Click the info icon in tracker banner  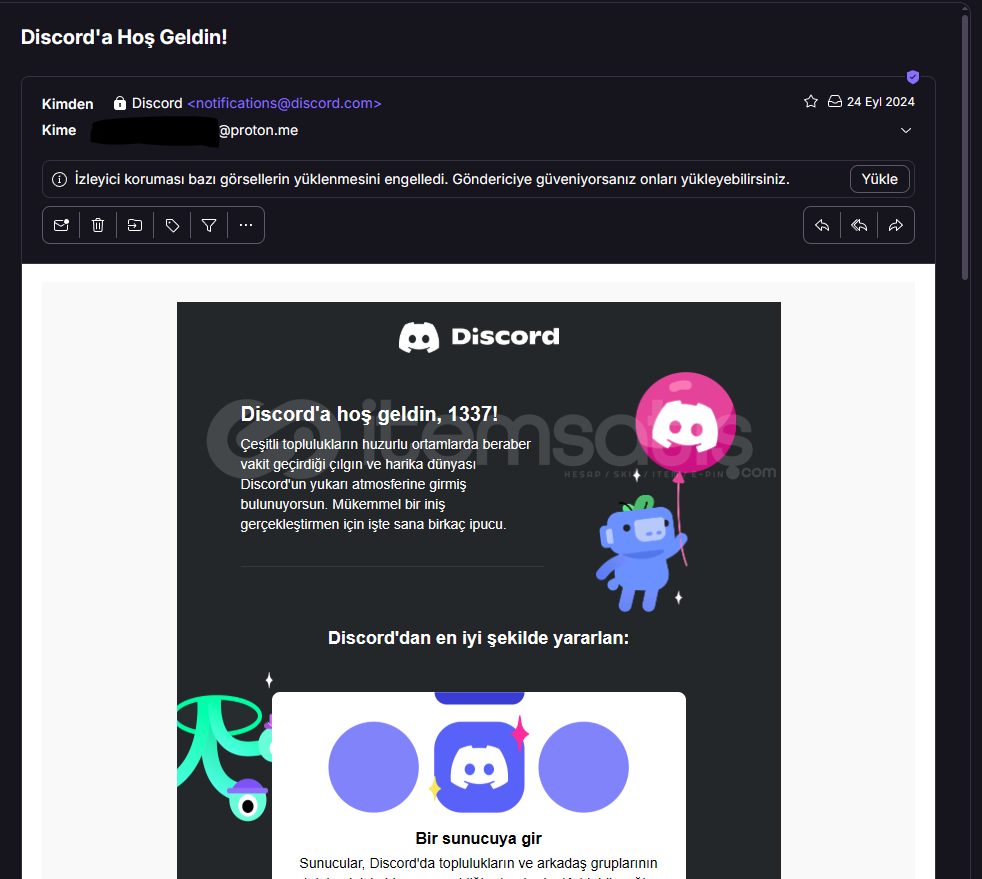pyautogui.click(x=59, y=180)
